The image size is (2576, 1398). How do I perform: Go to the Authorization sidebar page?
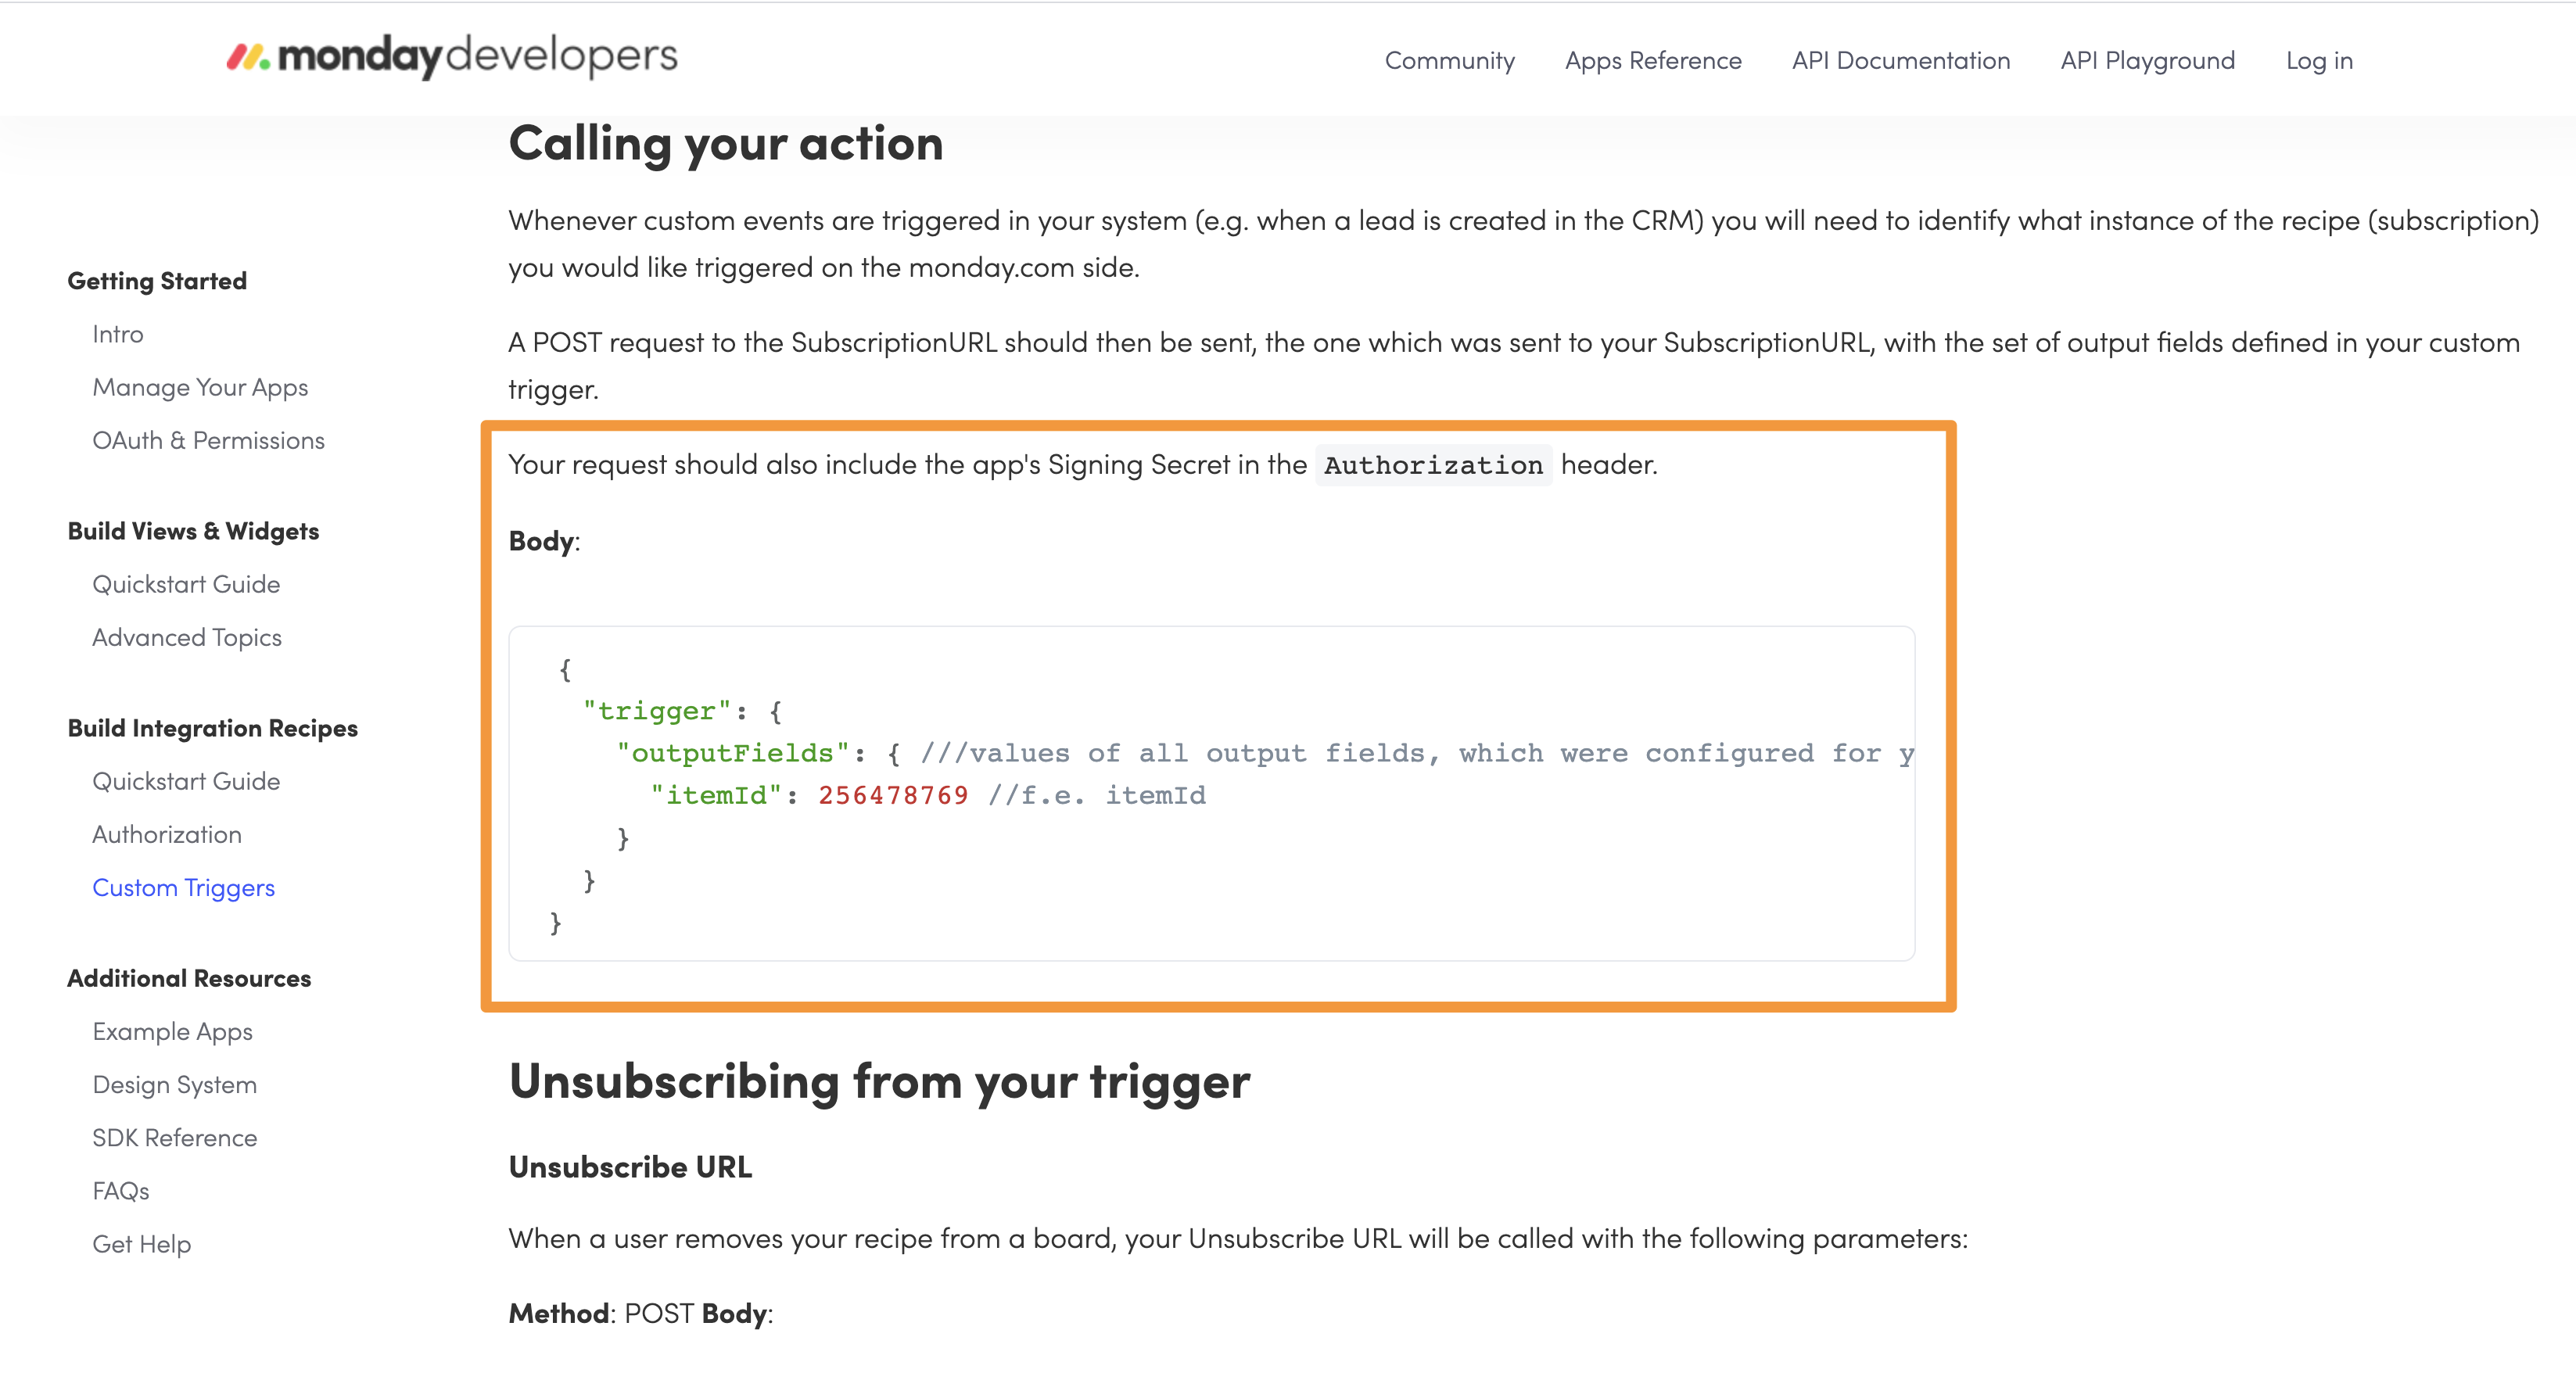[167, 834]
